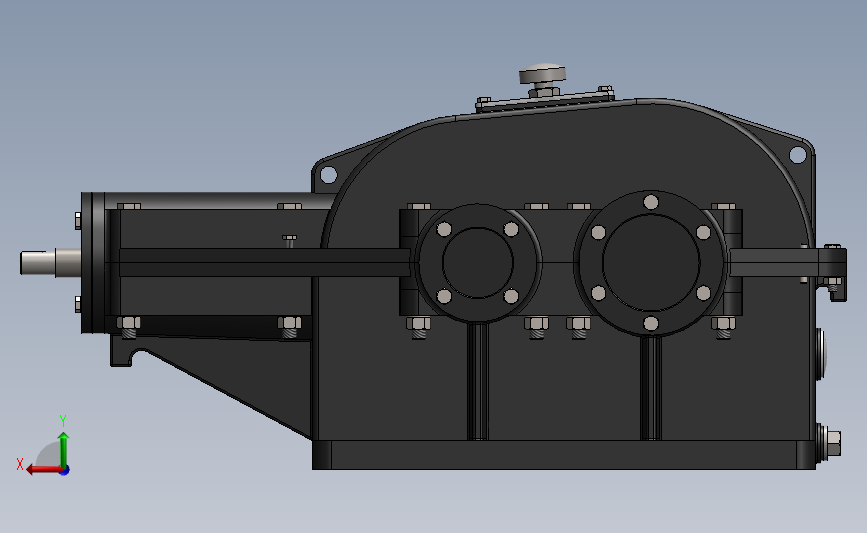Select the gearbox base plate
Image resolution: width=867 pixels, height=533 pixels.
click(x=564, y=455)
